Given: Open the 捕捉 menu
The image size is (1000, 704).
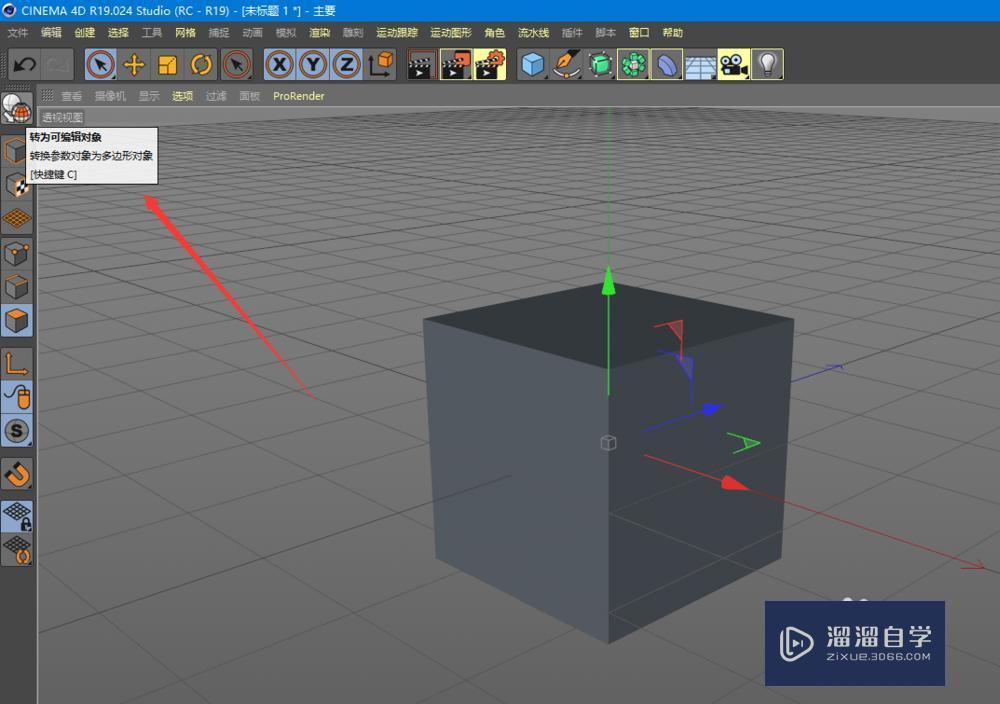Looking at the screenshot, I should point(219,33).
